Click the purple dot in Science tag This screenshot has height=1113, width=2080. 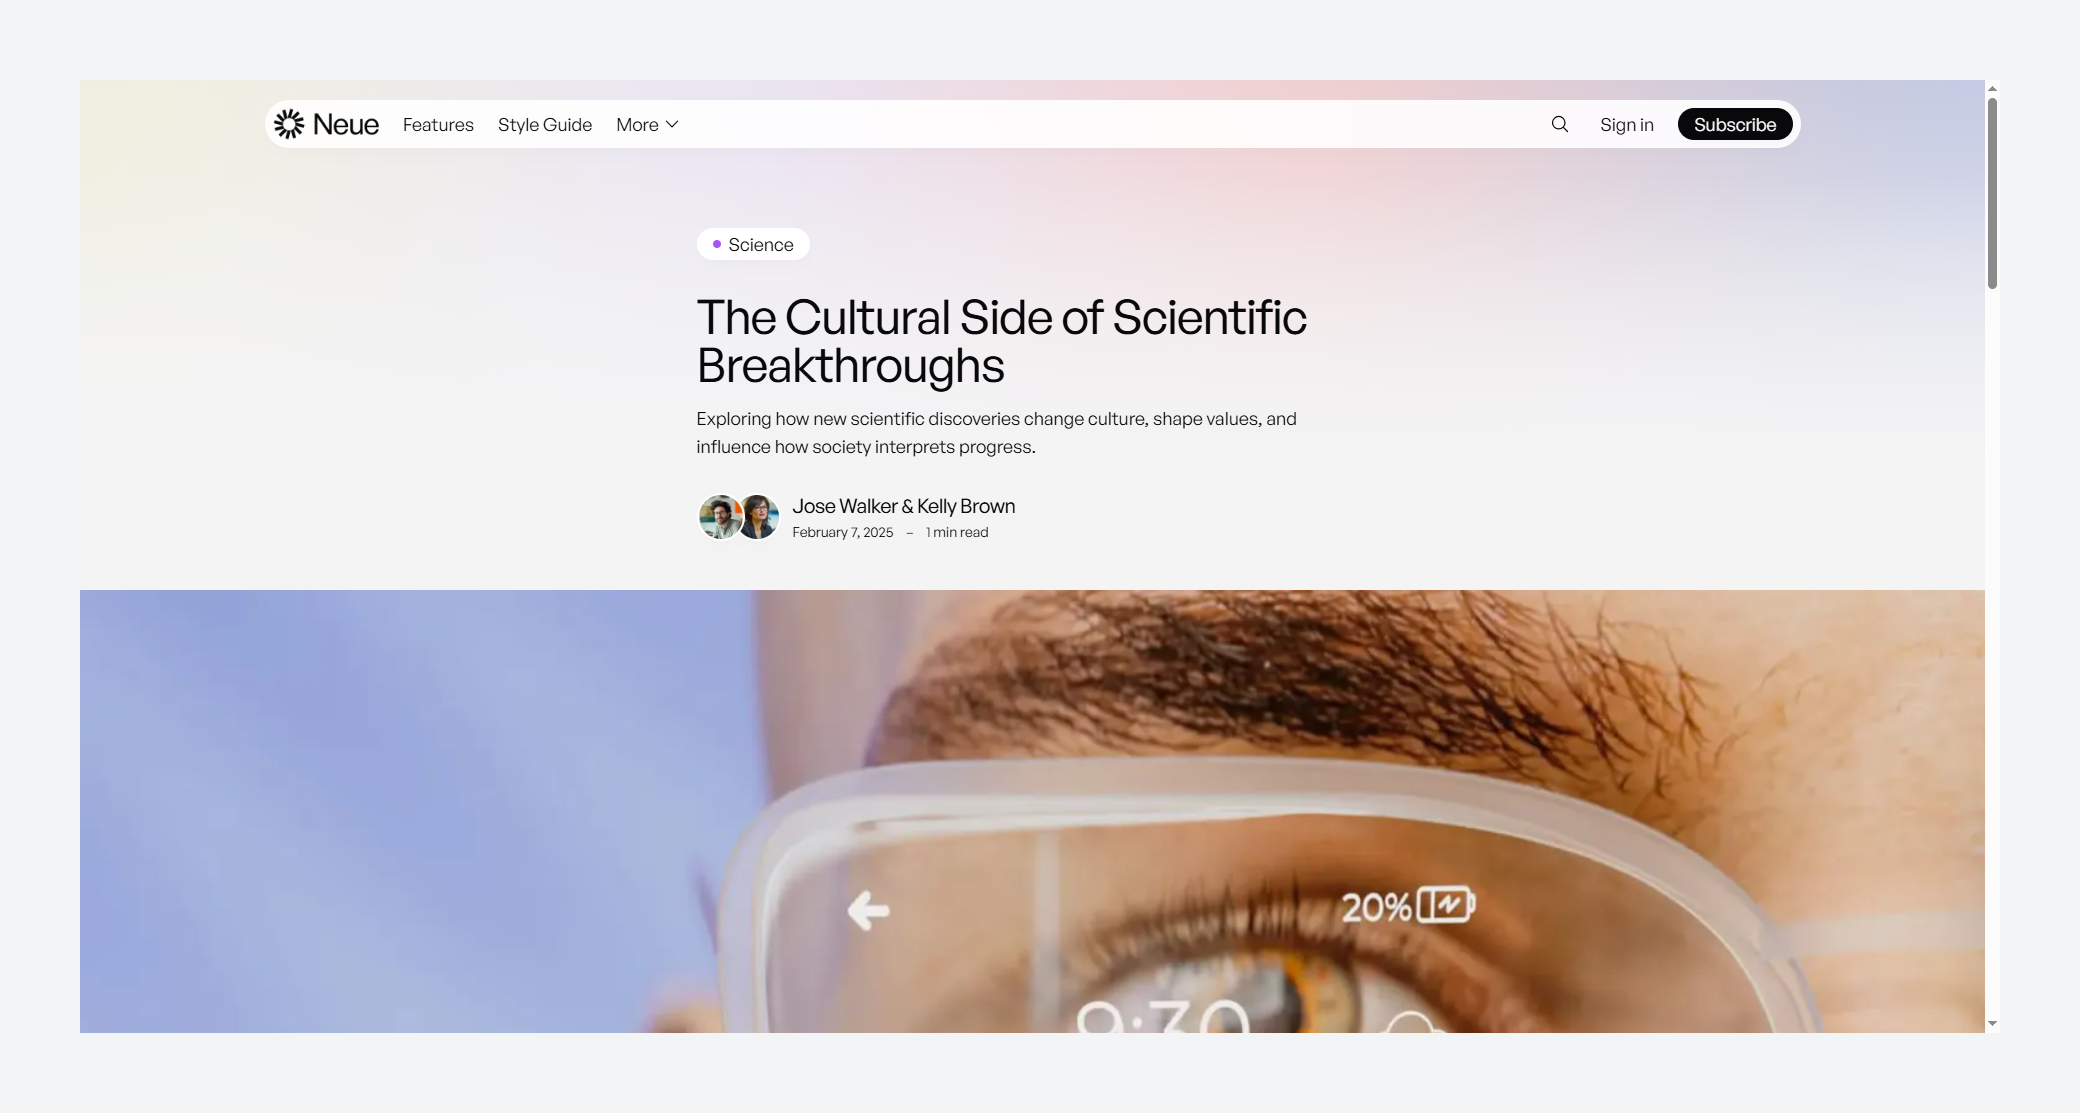point(717,244)
